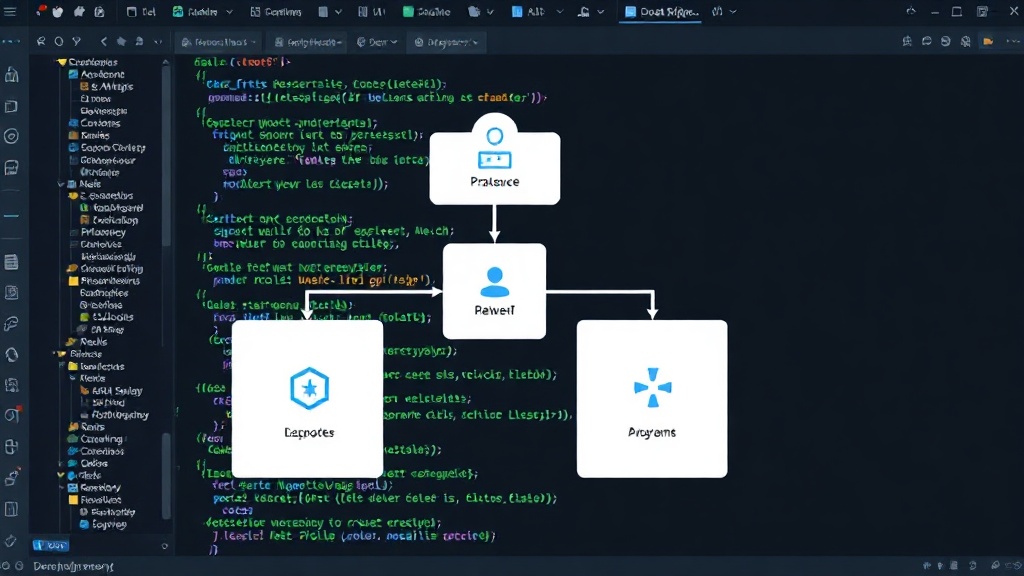The width and height of the screenshot is (1024, 576).
Task: Open the 'UI' tab in the title bar
Action: pyautogui.click(x=372, y=12)
